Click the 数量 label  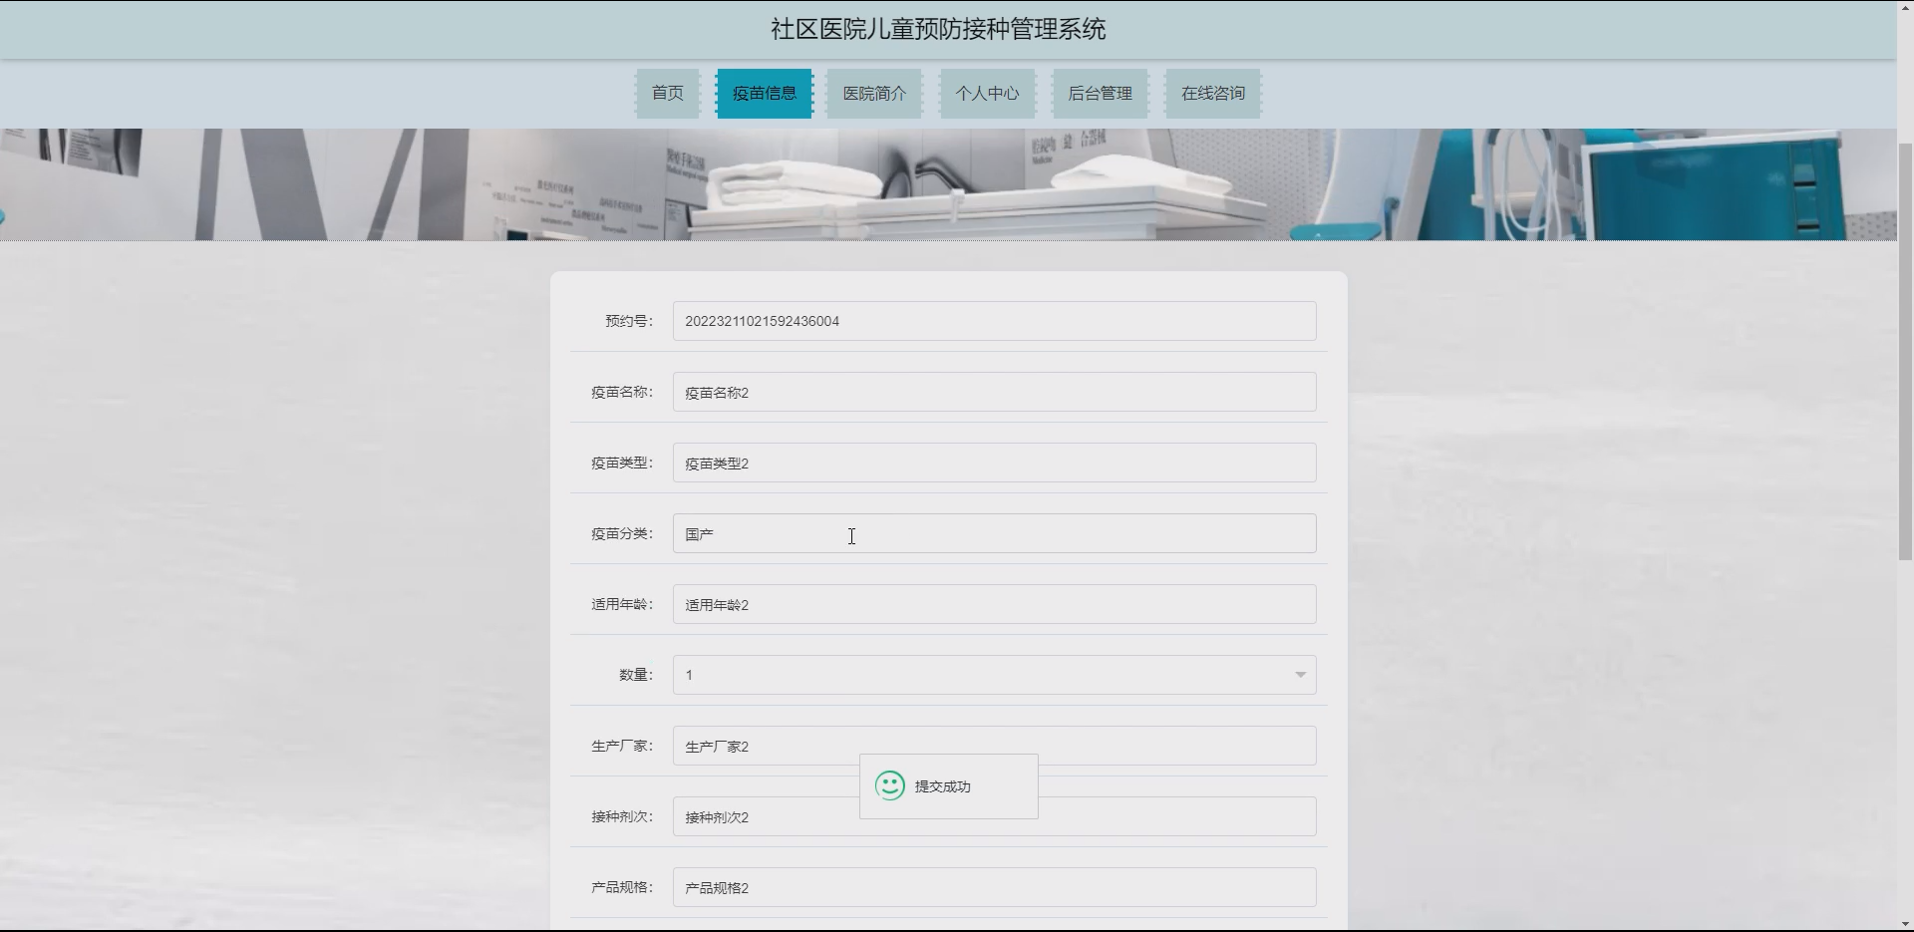(635, 675)
